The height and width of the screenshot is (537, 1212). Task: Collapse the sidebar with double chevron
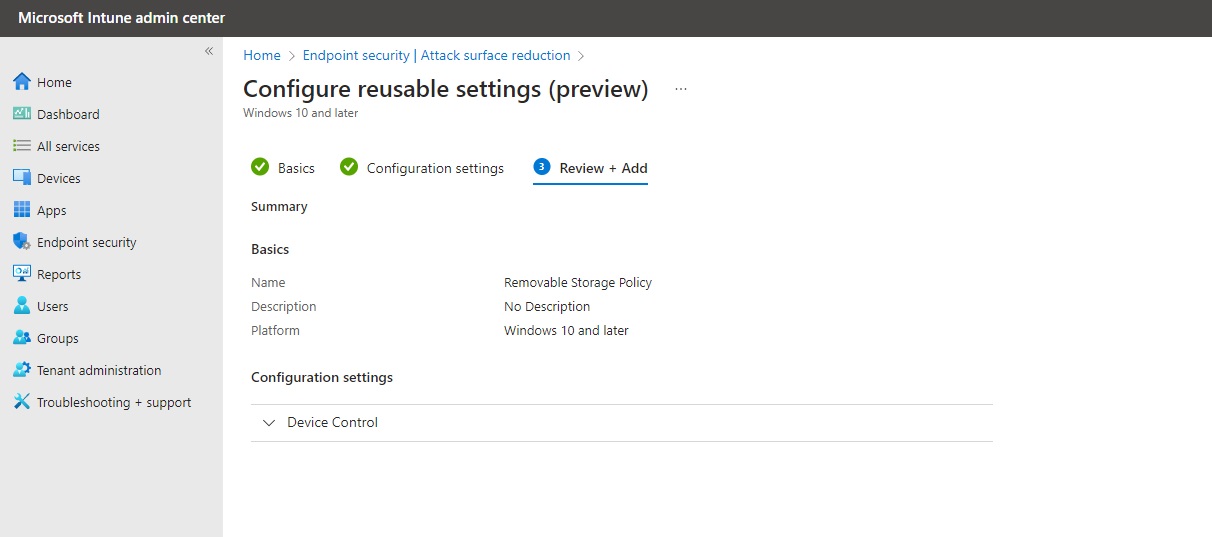pyautogui.click(x=209, y=51)
